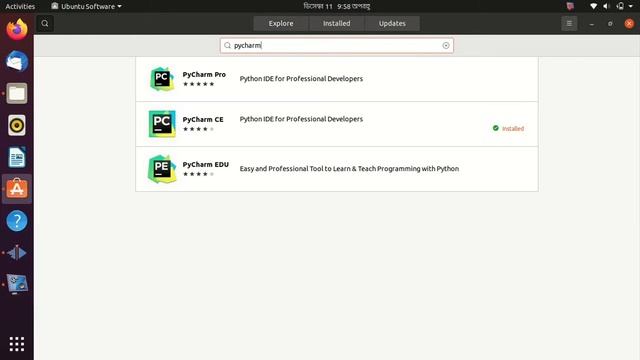The width and height of the screenshot is (640, 360).
Task: Click the PyCharm CE star rating
Action: click(x=198, y=129)
